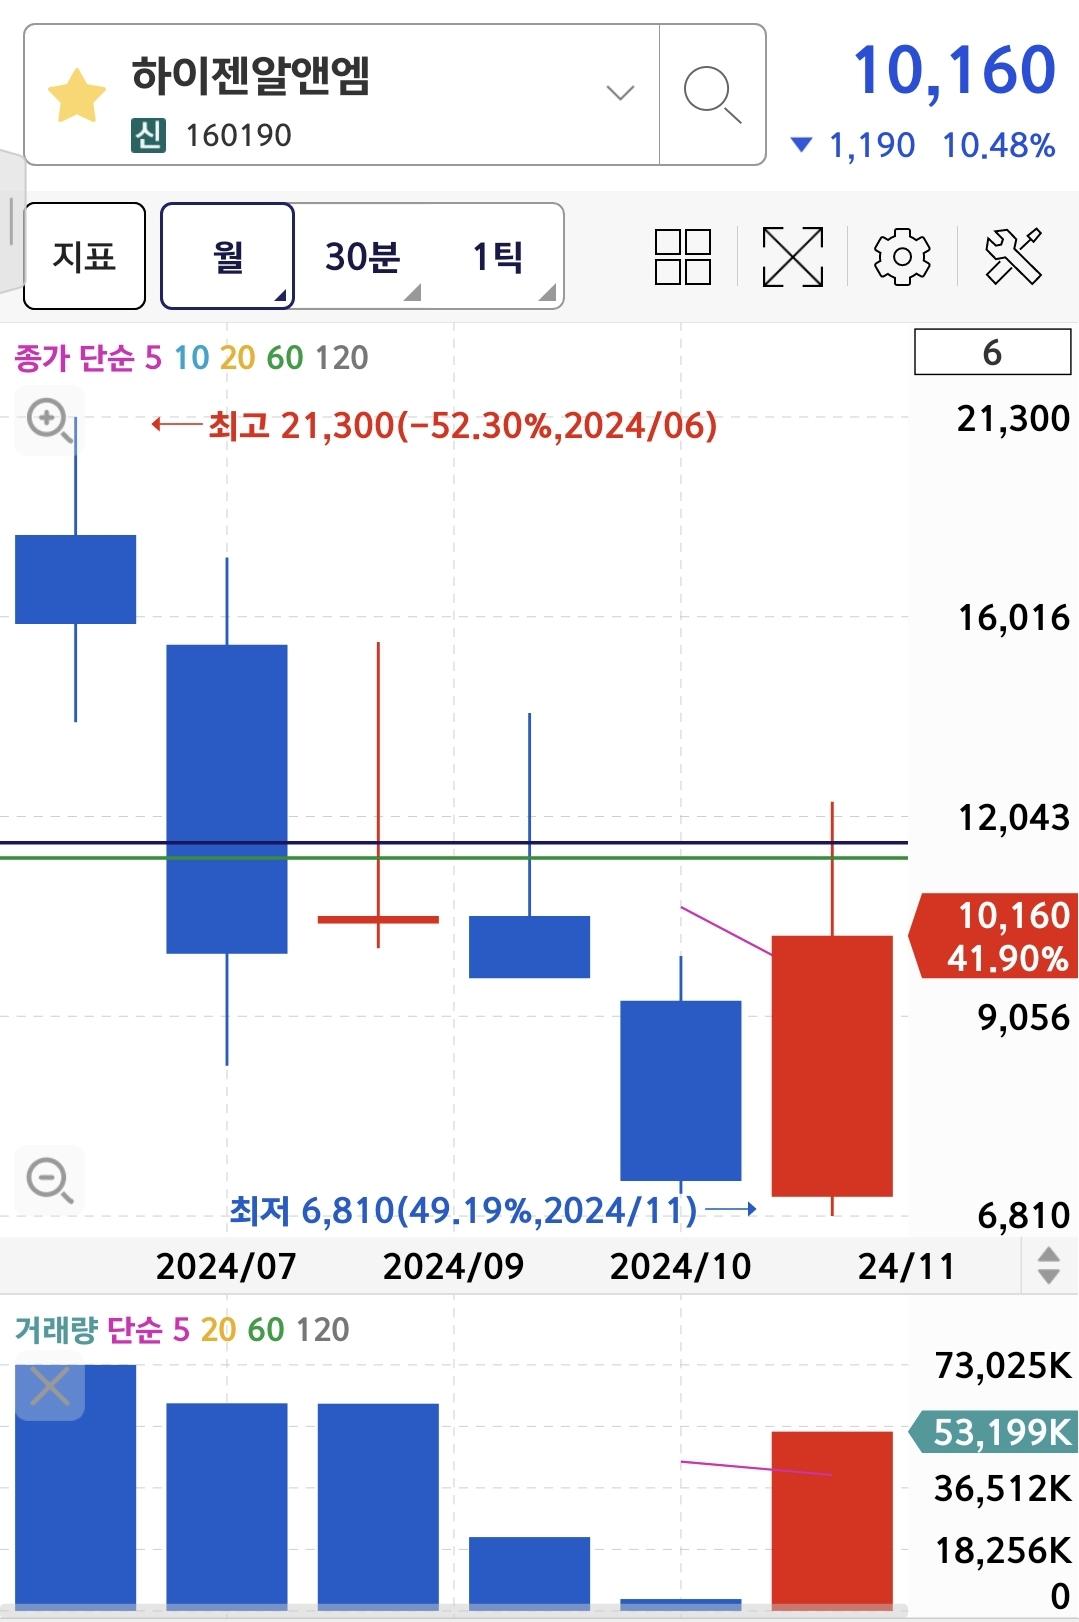
Task: Click the 9,056 price axis label
Action: tap(1023, 1018)
